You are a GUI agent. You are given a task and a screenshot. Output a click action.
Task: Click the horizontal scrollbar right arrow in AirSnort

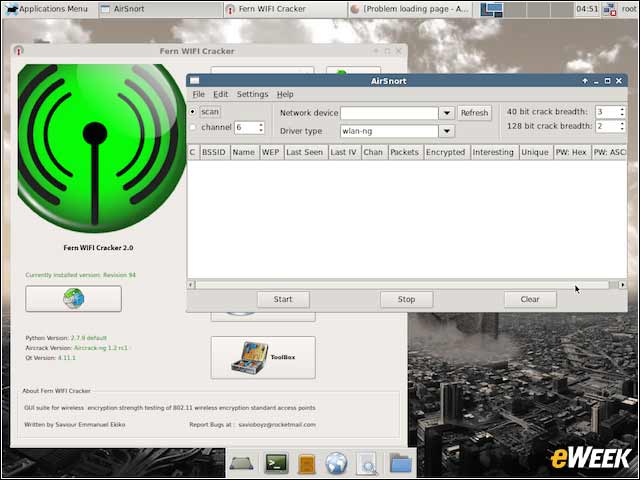click(623, 284)
